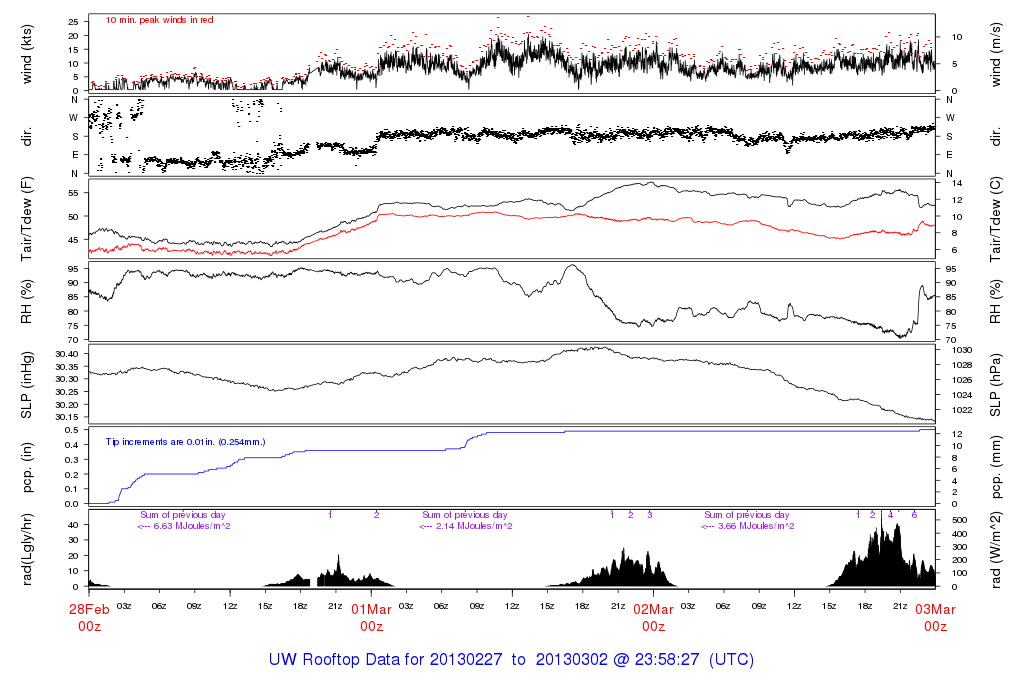Image resolution: width=1024 pixels, height=700 pixels.
Task: Click the "UW Rooftop Data for 20130227" title
Action: pyautogui.click(x=386, y=660)
